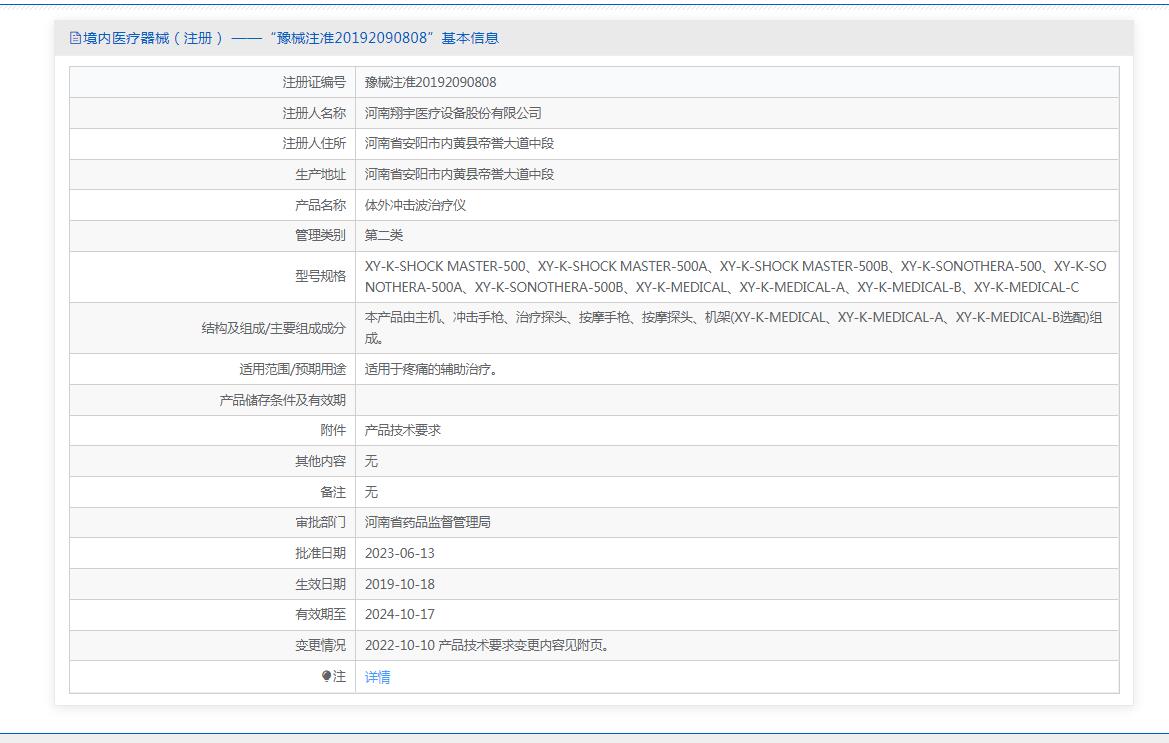
Task: Click the 其他内容 row label
Action: pos(321,461)
